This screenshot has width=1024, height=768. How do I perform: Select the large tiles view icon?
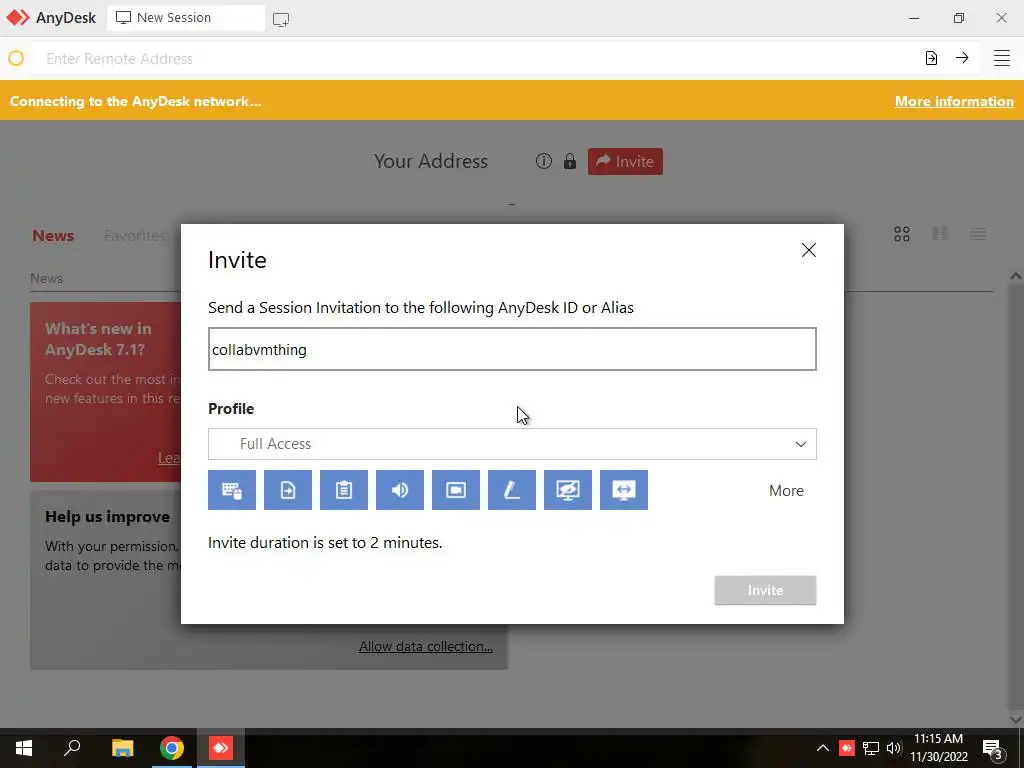pos(902,234)
